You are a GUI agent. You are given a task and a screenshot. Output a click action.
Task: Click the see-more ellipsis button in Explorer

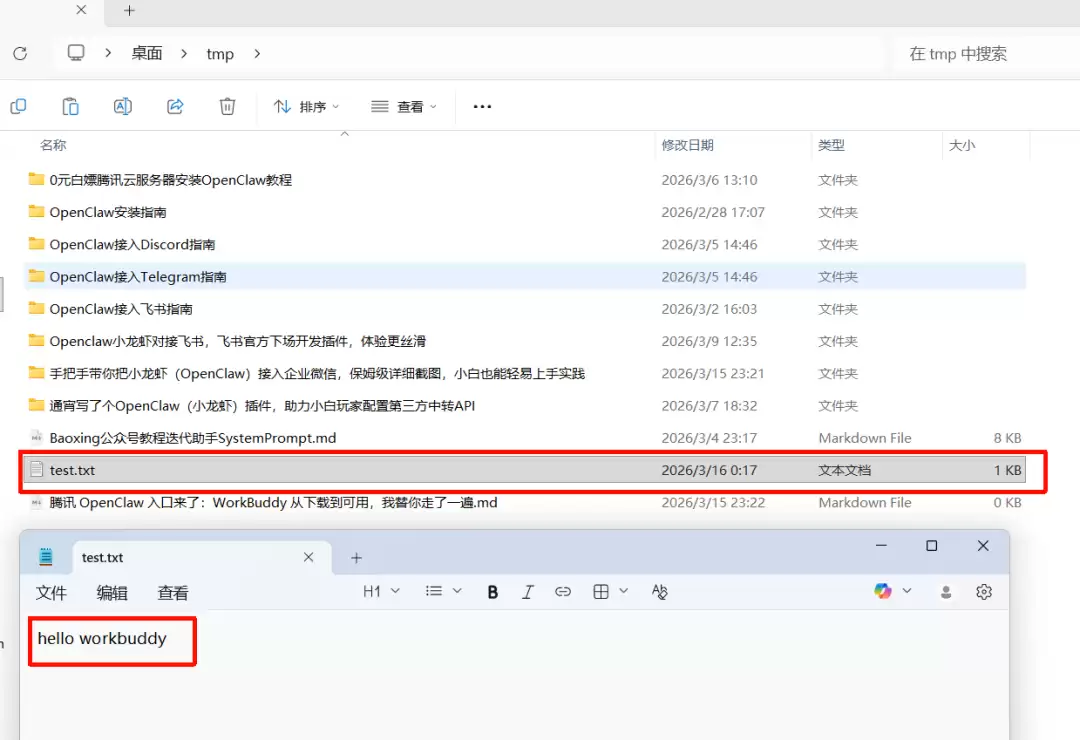tap(482, 106)
